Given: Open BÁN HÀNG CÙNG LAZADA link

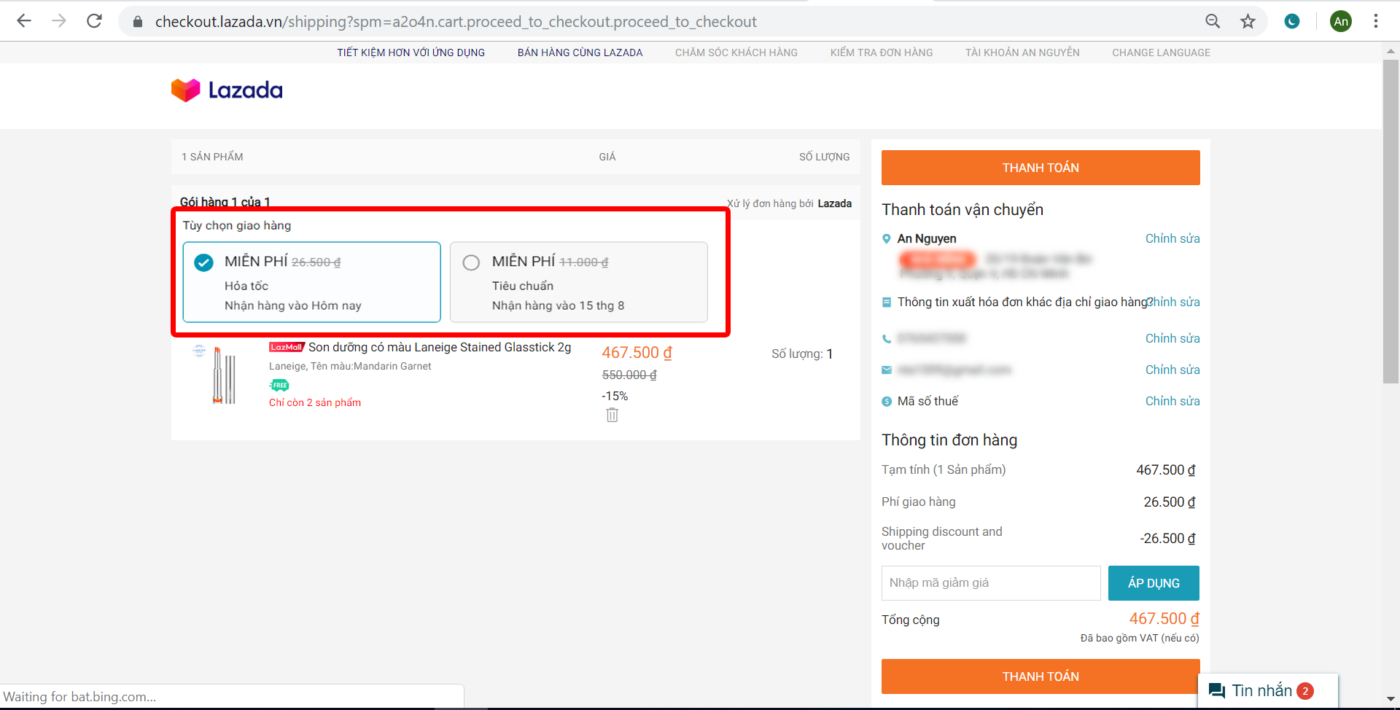Looking at the screenshot, I should click(580, 52).
